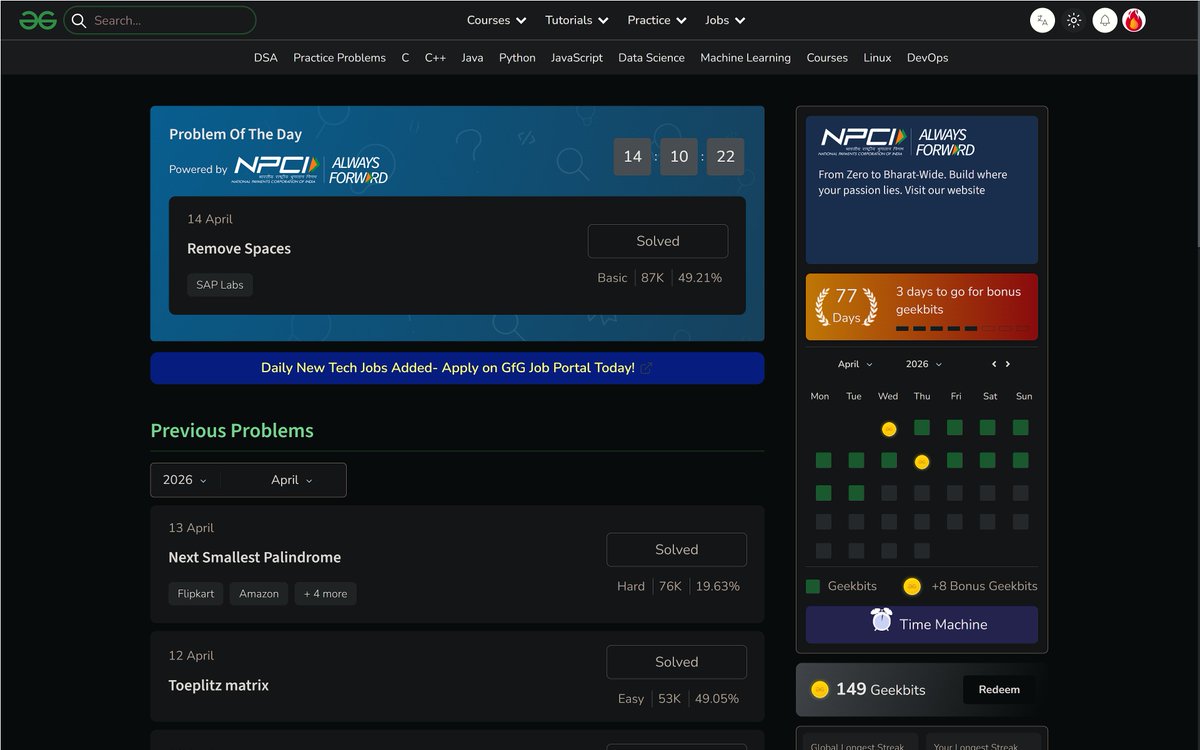Focus the Search input field

(x=160, y=20)
